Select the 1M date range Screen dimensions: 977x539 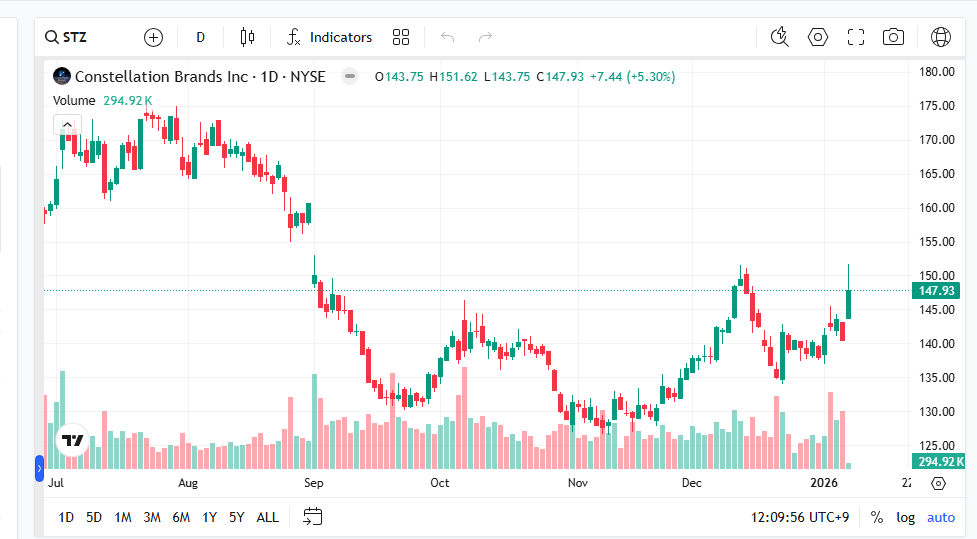123,517
